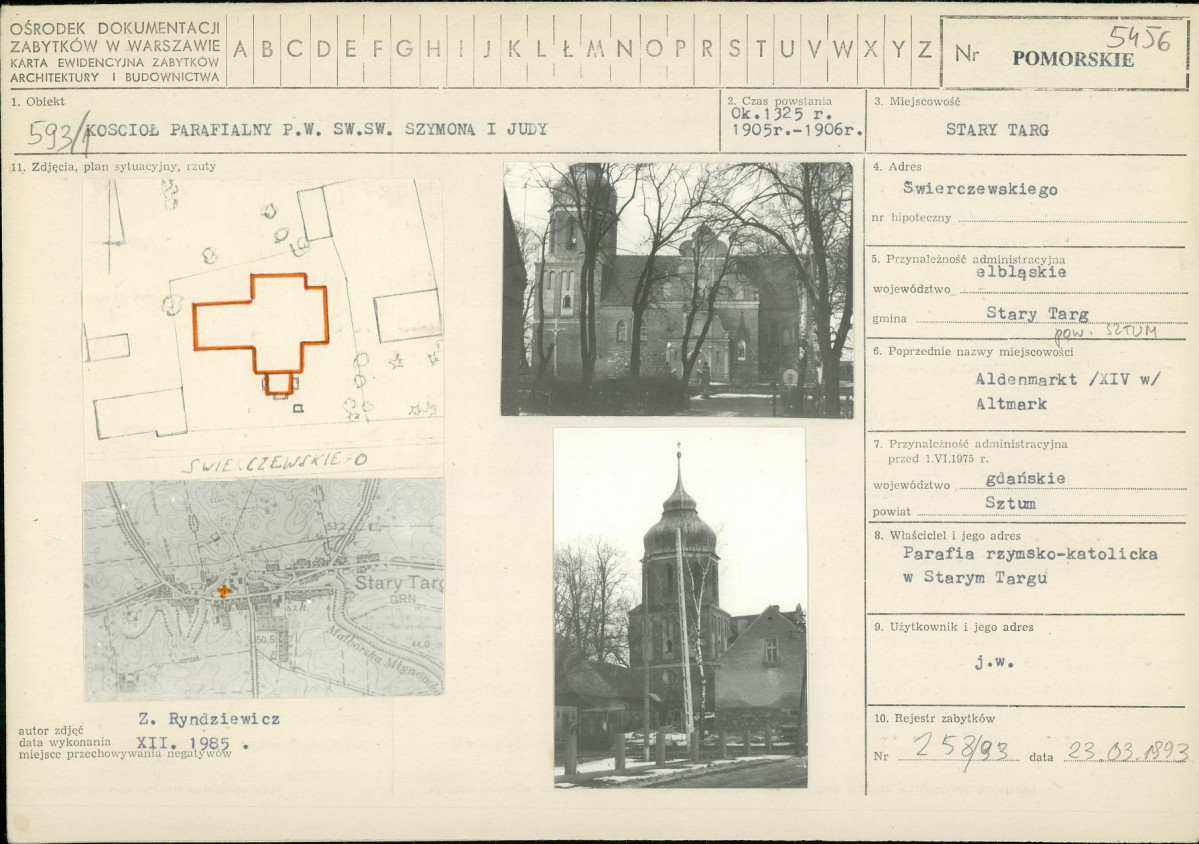Click the letter B index cell
This screenshot has height=844, width=1199.
click(267, 50)
